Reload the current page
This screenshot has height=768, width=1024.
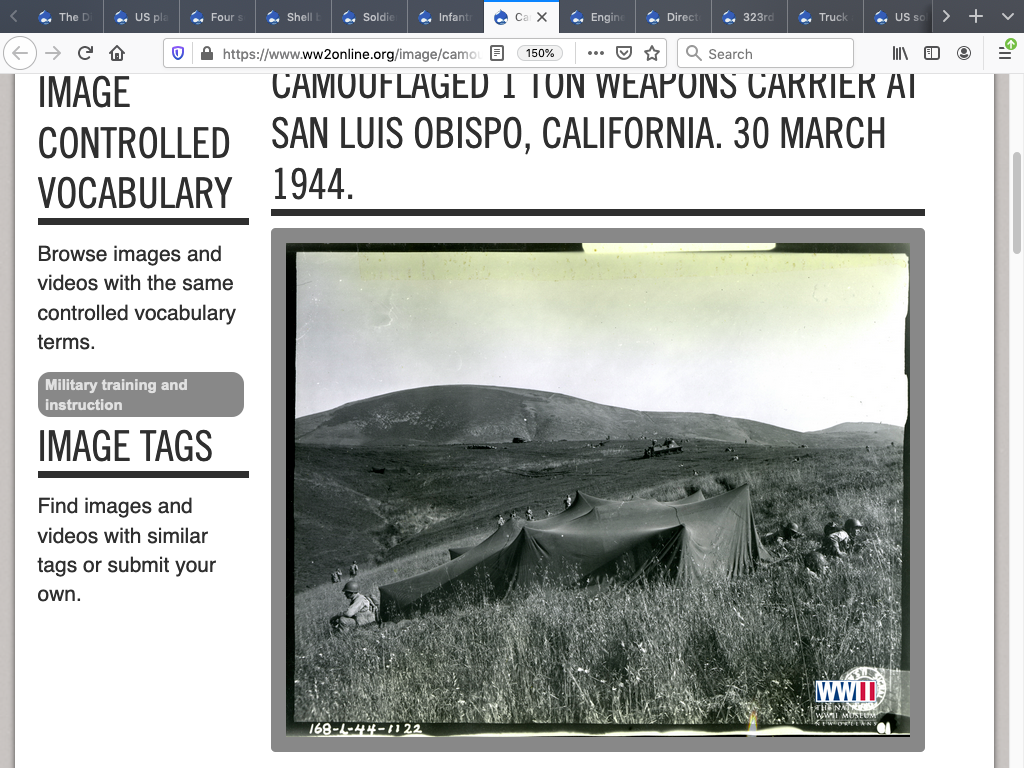click(x=86, y=54)
